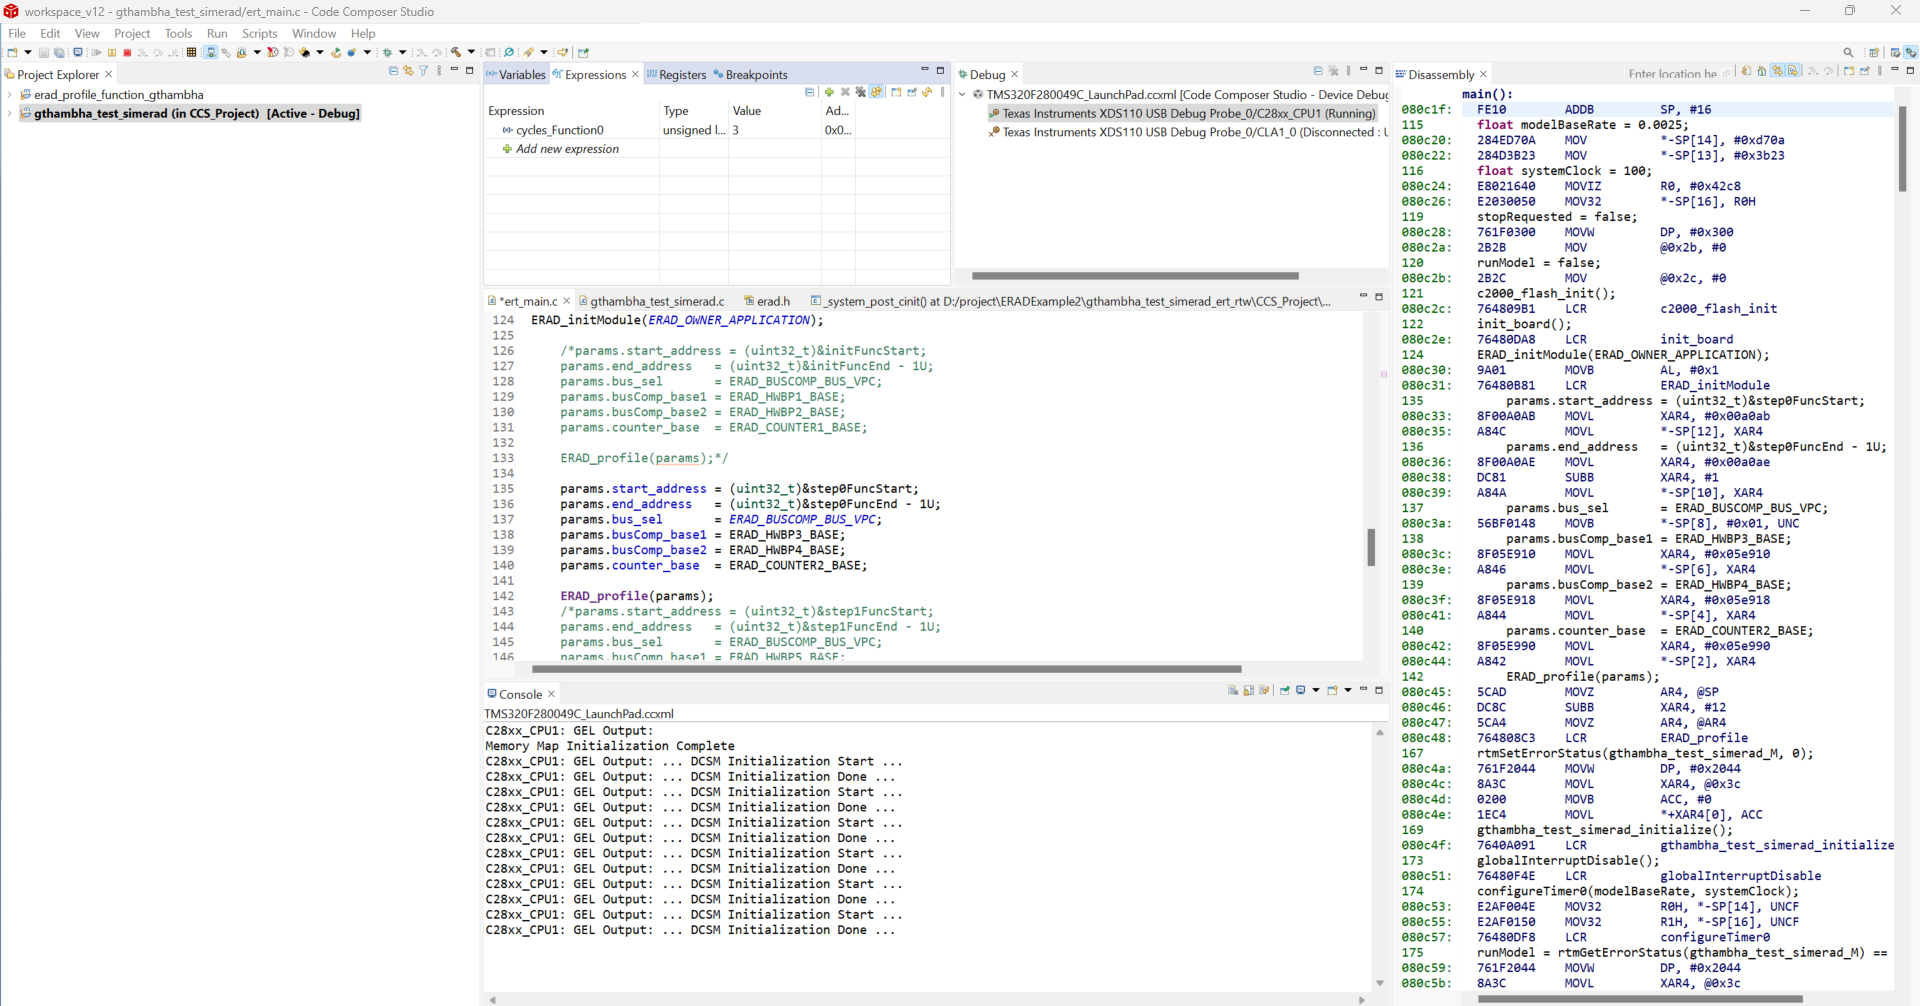Click the Disassembly vertical scrollbar thumb
This screenshot has width=1920, height=1006.
click(x=1902, y=148)
